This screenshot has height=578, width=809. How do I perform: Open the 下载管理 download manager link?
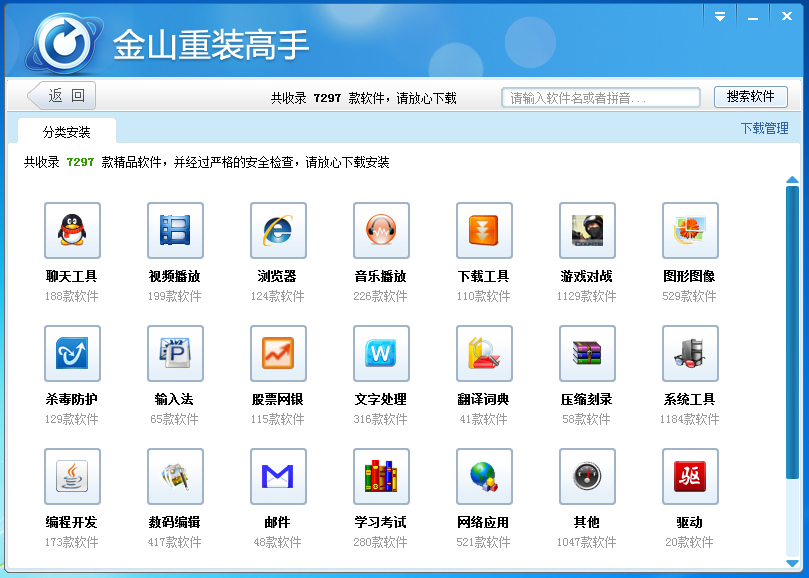[x=764, y=129]
